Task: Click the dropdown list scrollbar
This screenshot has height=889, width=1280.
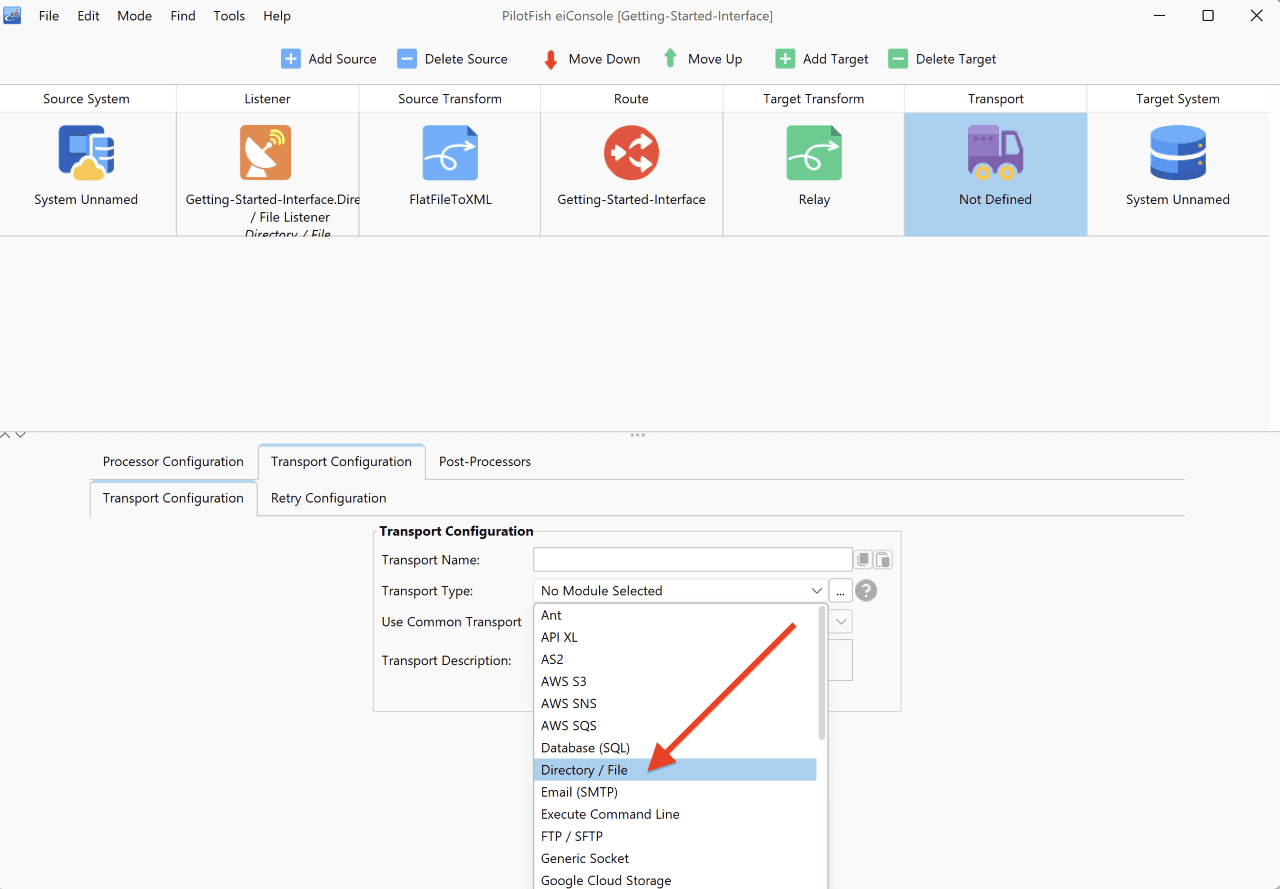Action: (822, 672)
